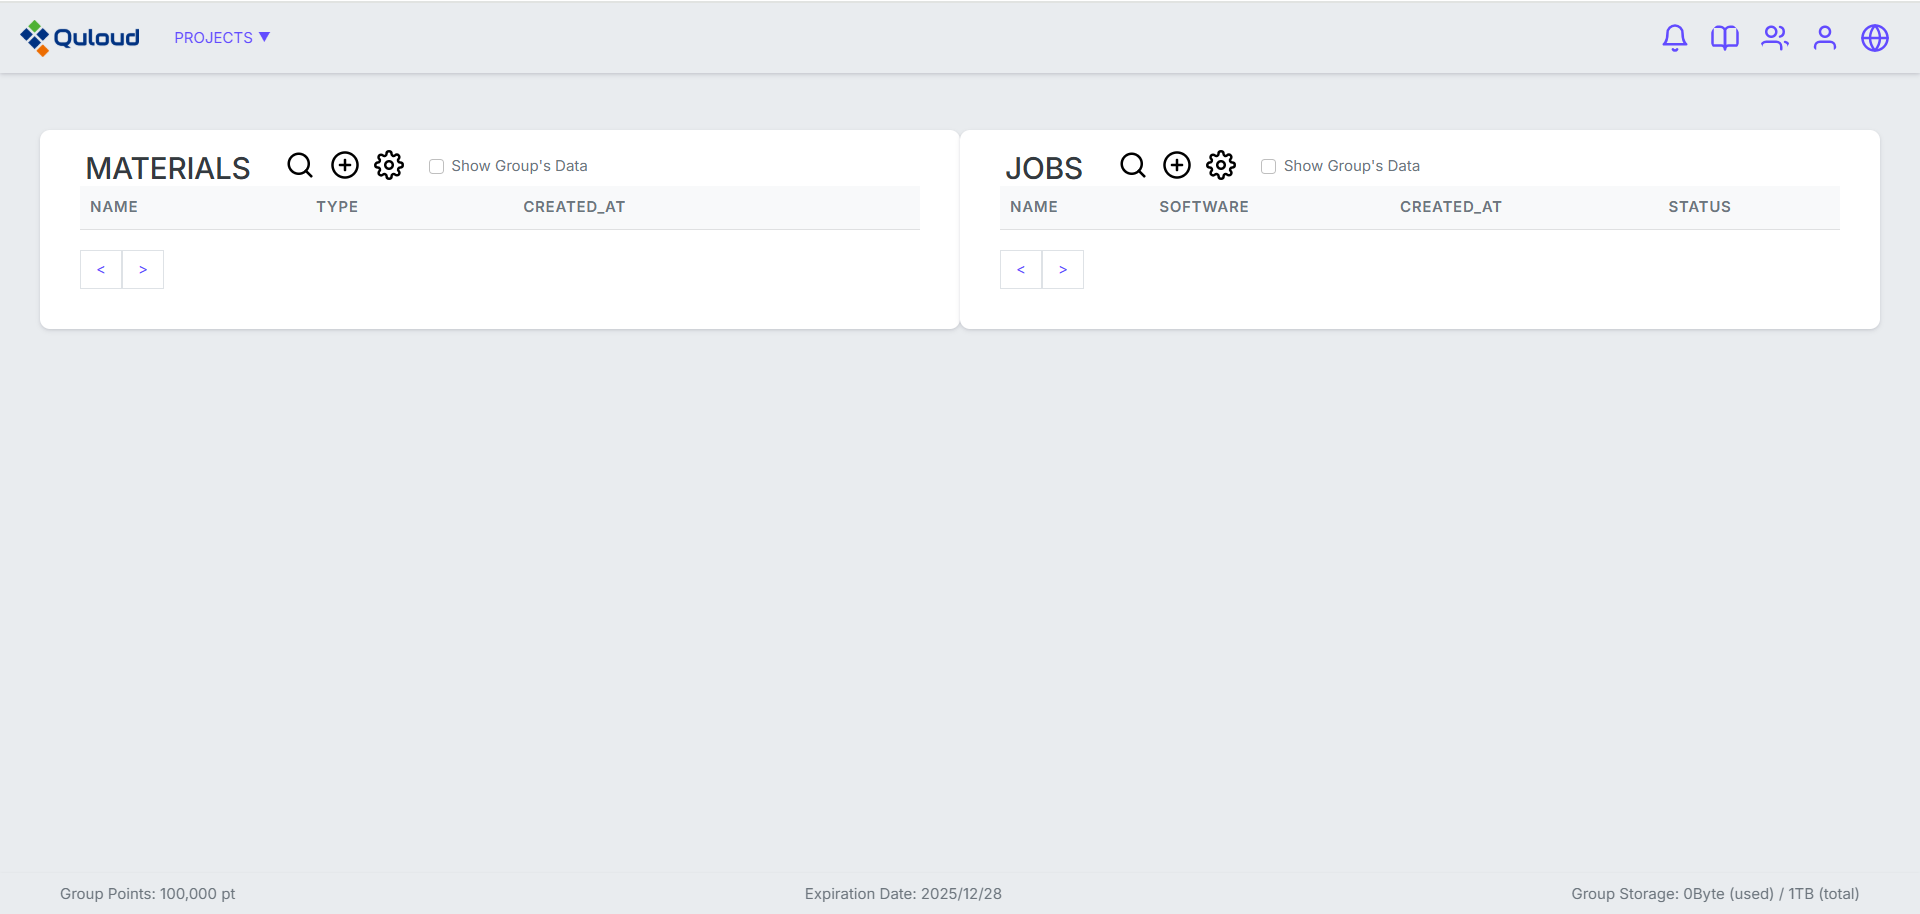Open the PROJECTS dropdown menu
The height and width of the screenshot is (914, 1920).
tap(222, 38)
